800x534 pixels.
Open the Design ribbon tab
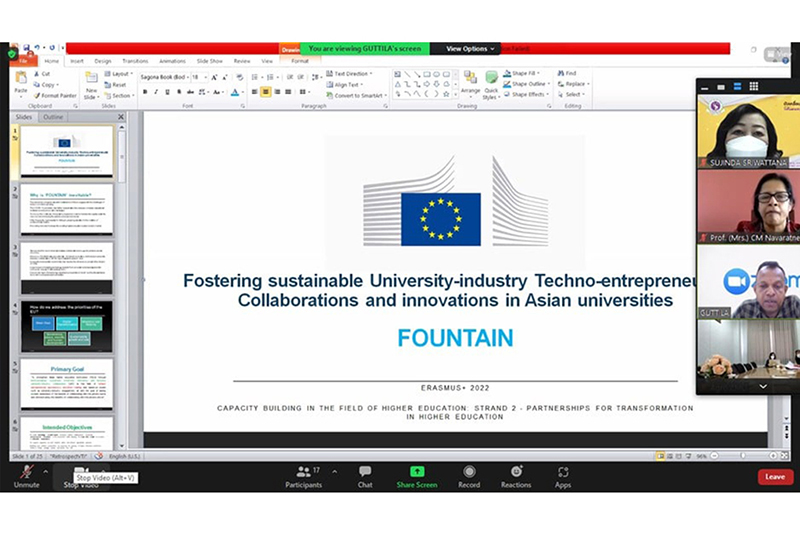click(103, 61)
